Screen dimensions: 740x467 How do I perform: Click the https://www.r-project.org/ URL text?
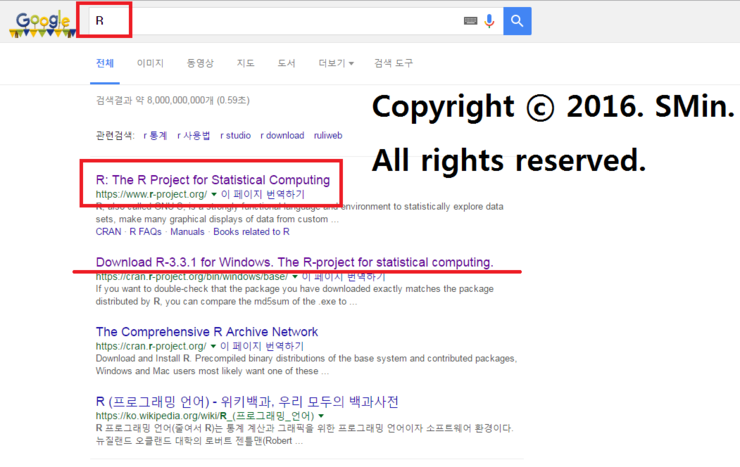pyautogui.click(x=151, y=194)
